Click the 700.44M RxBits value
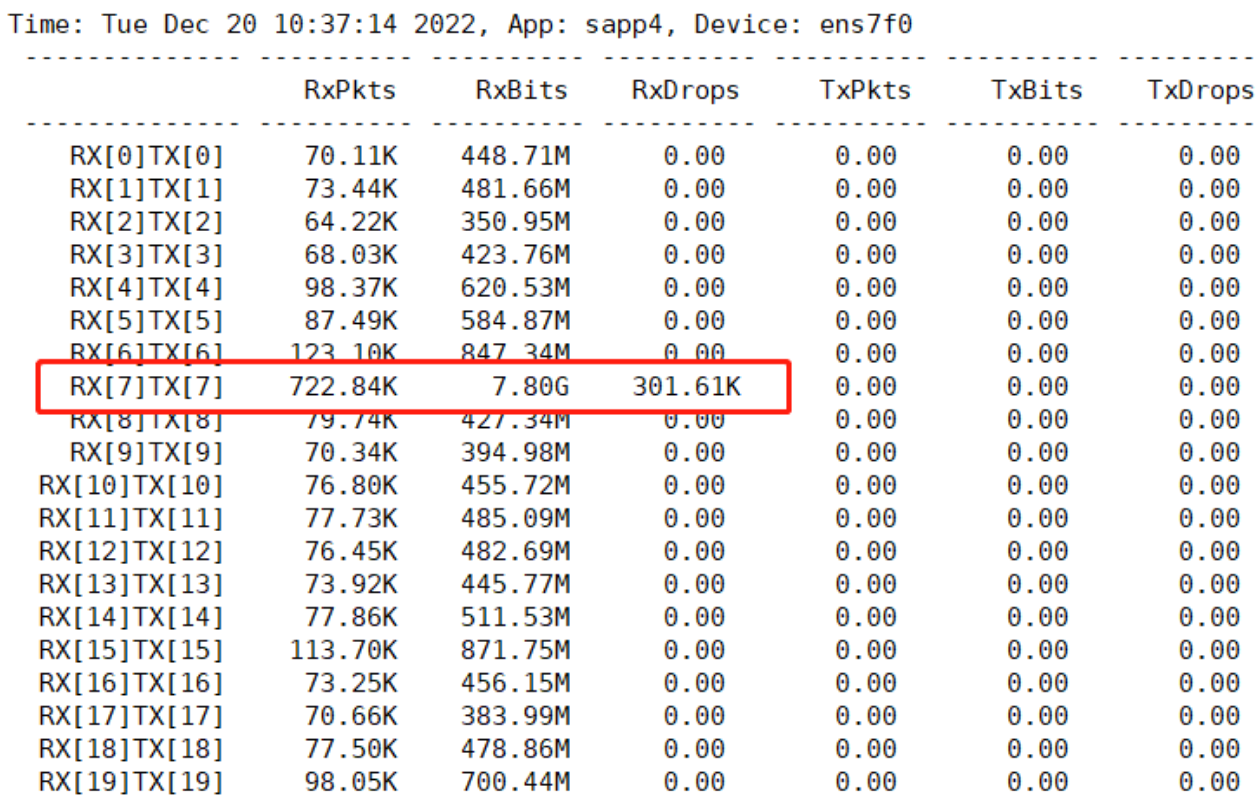 tap(515, 783)
